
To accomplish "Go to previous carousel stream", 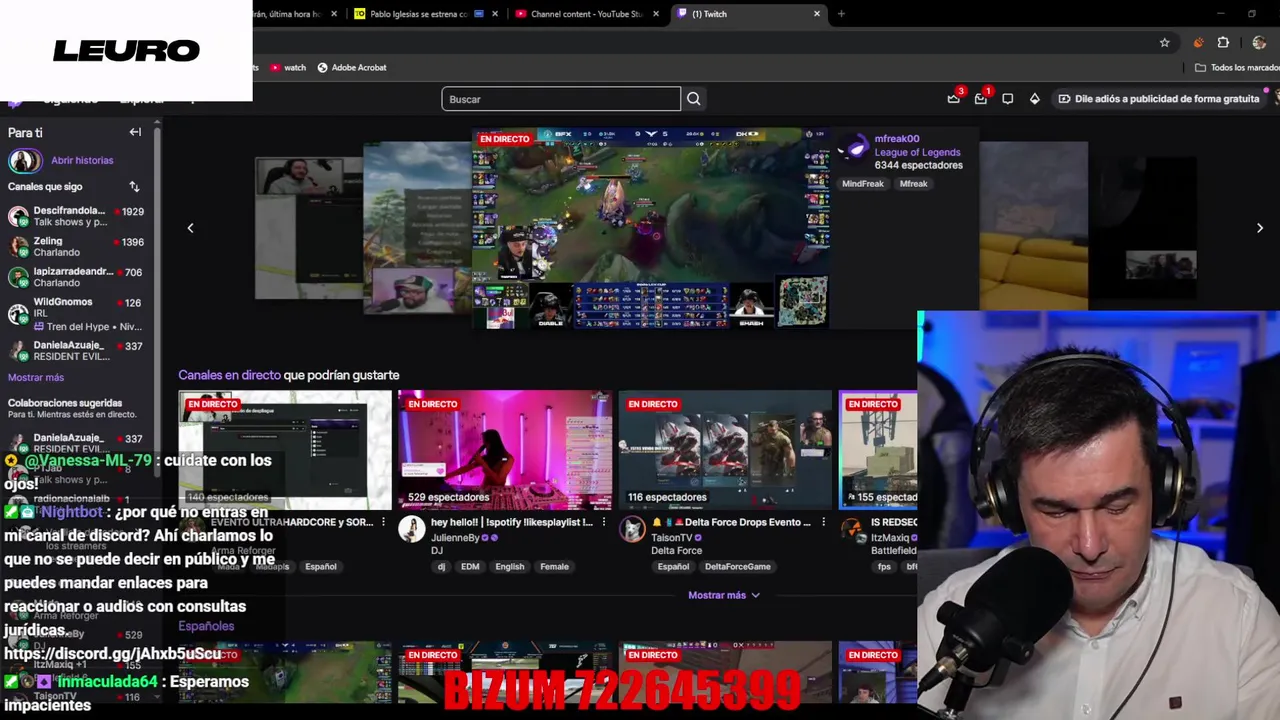I will 190,228.
